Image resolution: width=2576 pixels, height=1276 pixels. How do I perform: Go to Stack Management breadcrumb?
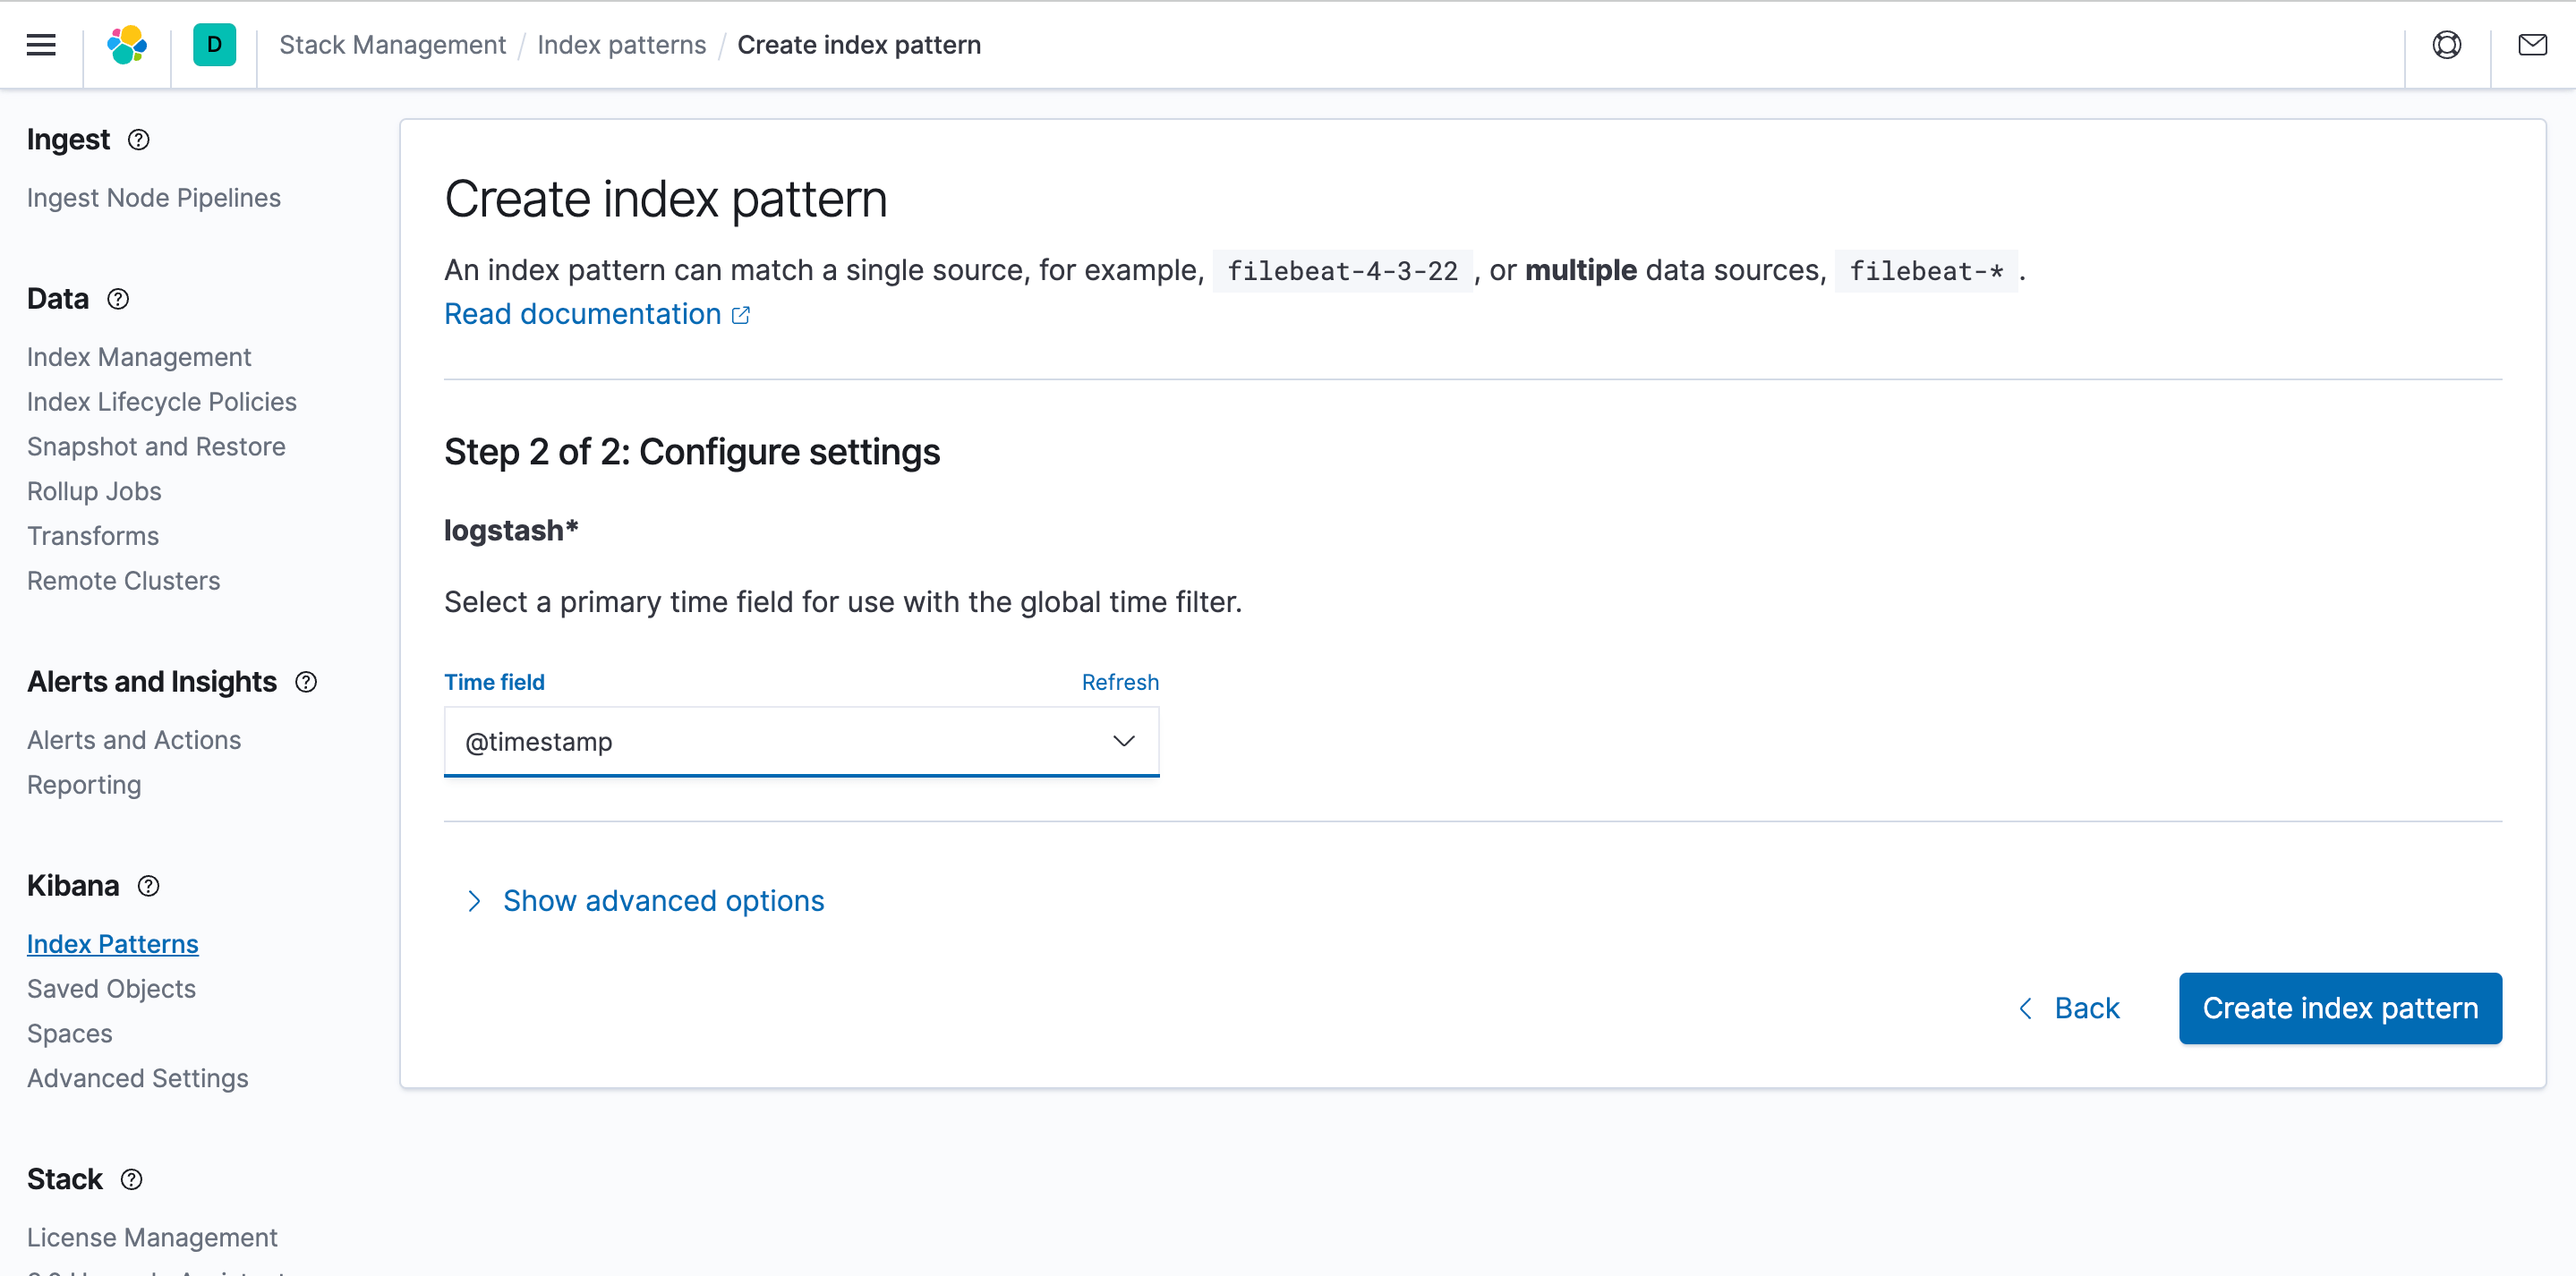[392, 45]
